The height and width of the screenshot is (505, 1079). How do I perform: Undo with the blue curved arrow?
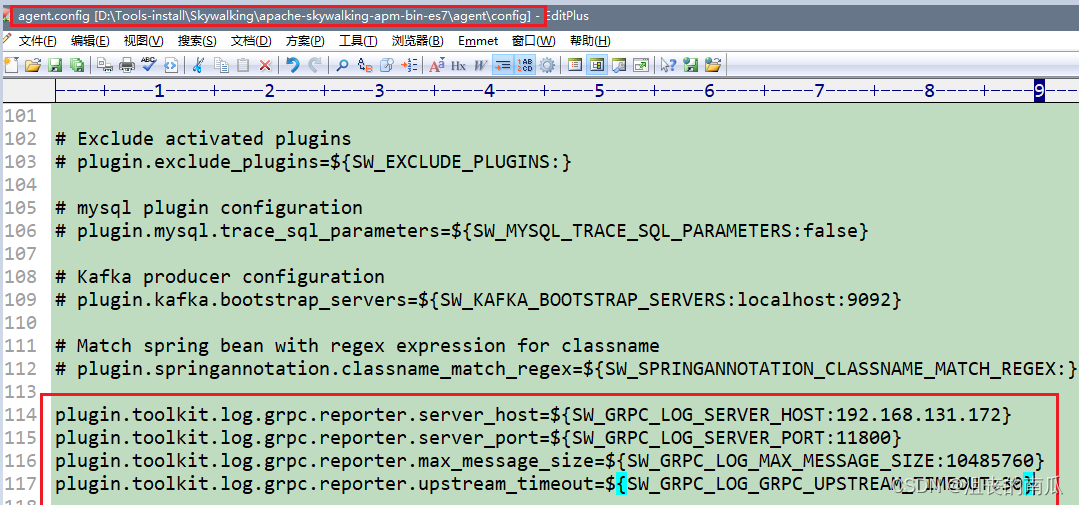(292, 65)
